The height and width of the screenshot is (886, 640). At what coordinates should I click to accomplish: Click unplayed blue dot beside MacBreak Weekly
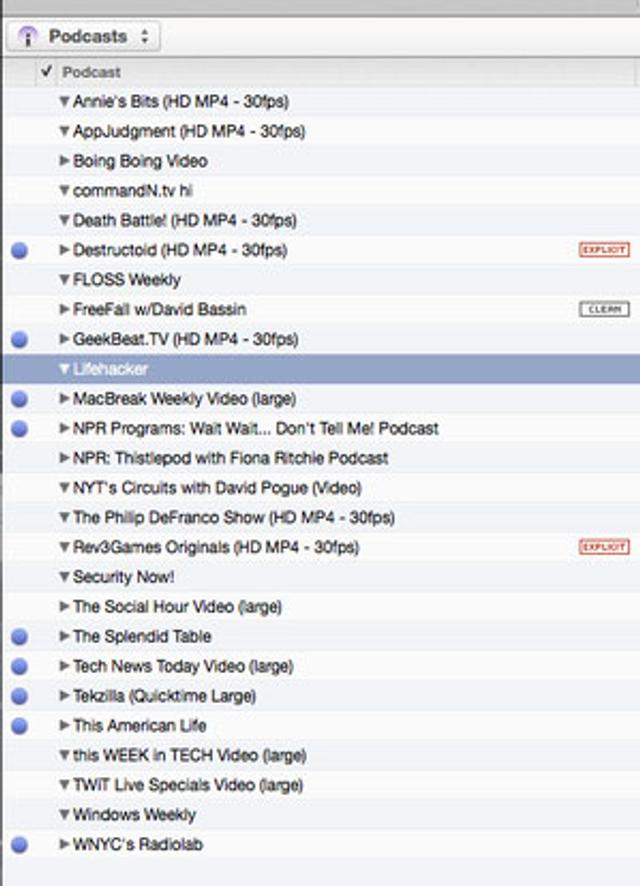click(20, 399)
